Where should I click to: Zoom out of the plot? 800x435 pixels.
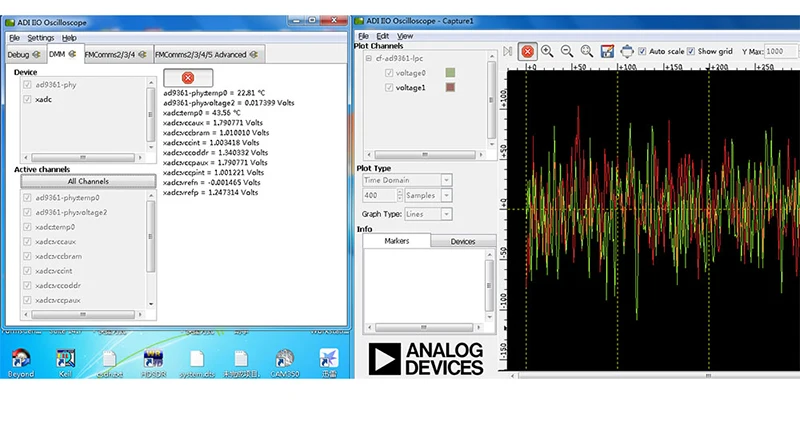(567, 51)
